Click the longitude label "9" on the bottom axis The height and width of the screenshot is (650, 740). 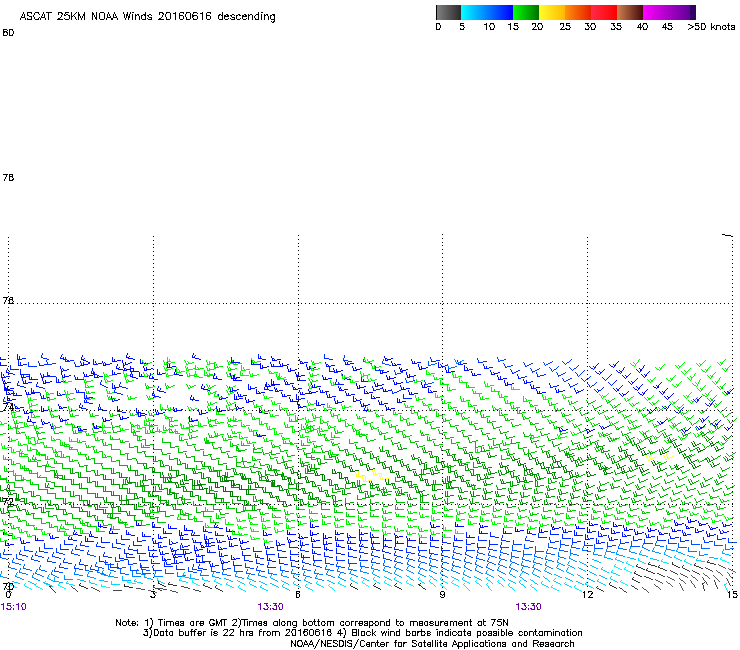click(442, 595)
